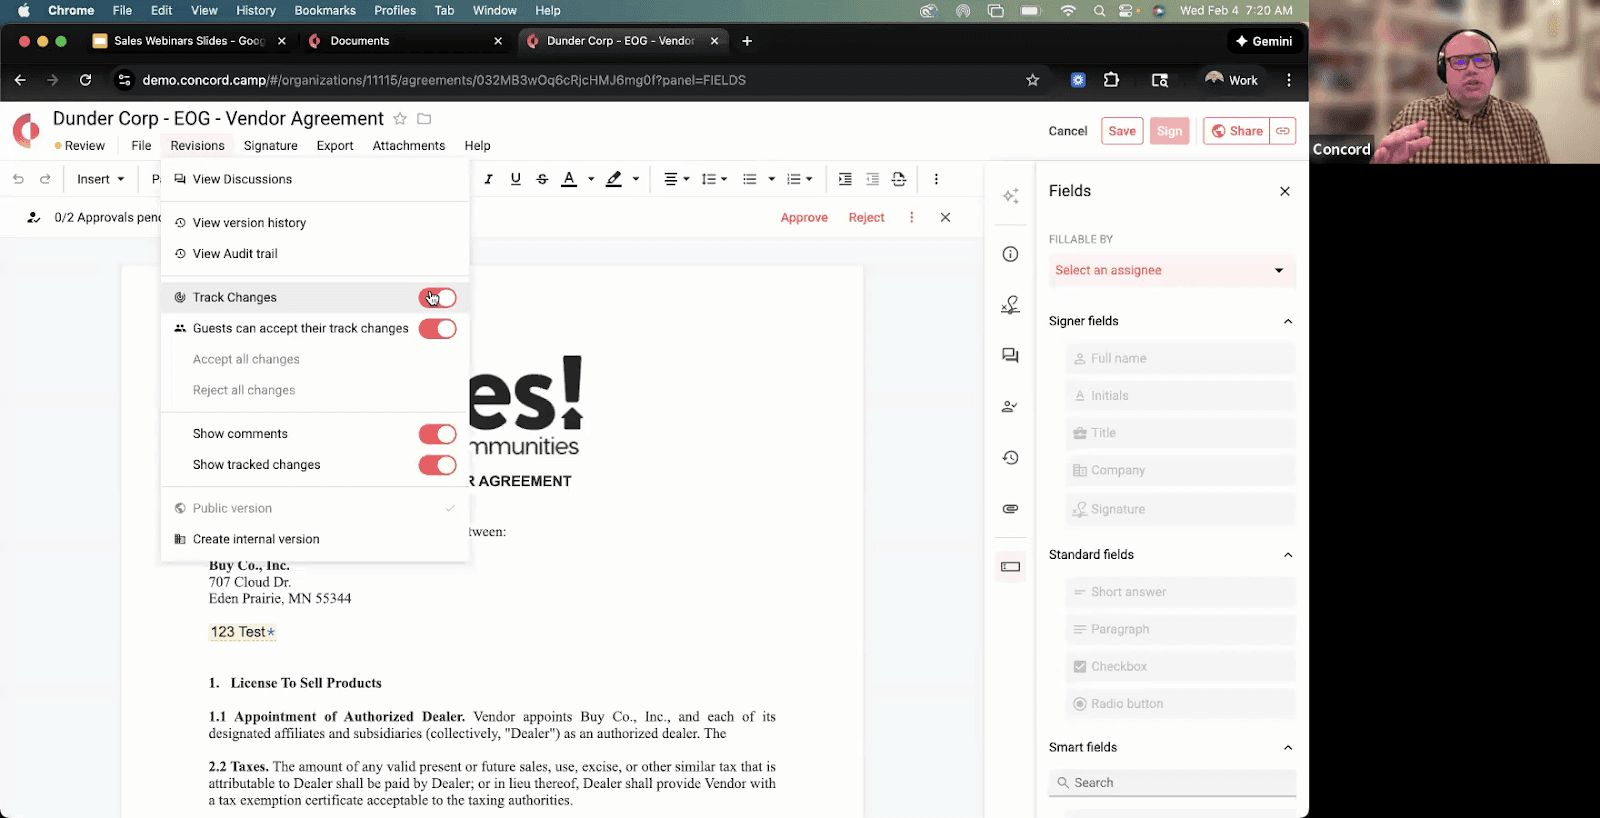This screenshot has height=818, width=1600.
Task: Choose Create internal version
Action: pos(315,539)
